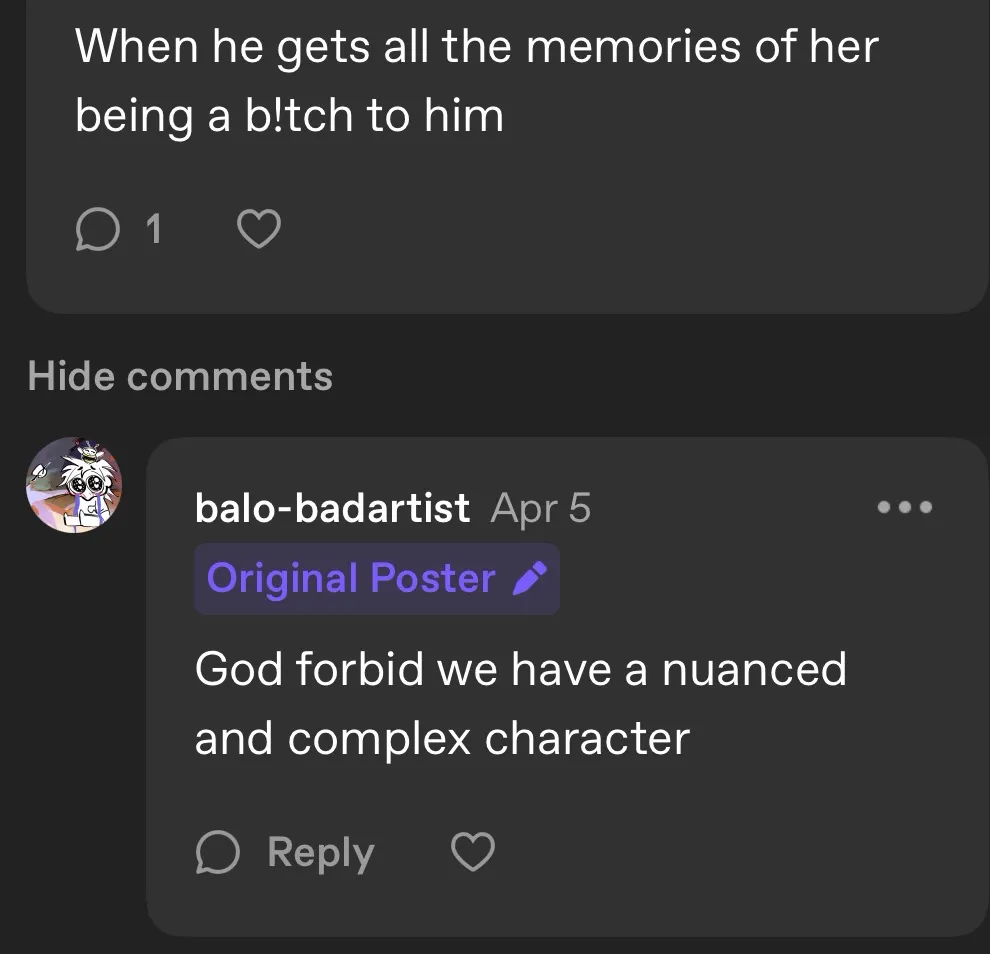
Task: Click the pencil icon in the Original Poster badge
Action: pos(529,578)
